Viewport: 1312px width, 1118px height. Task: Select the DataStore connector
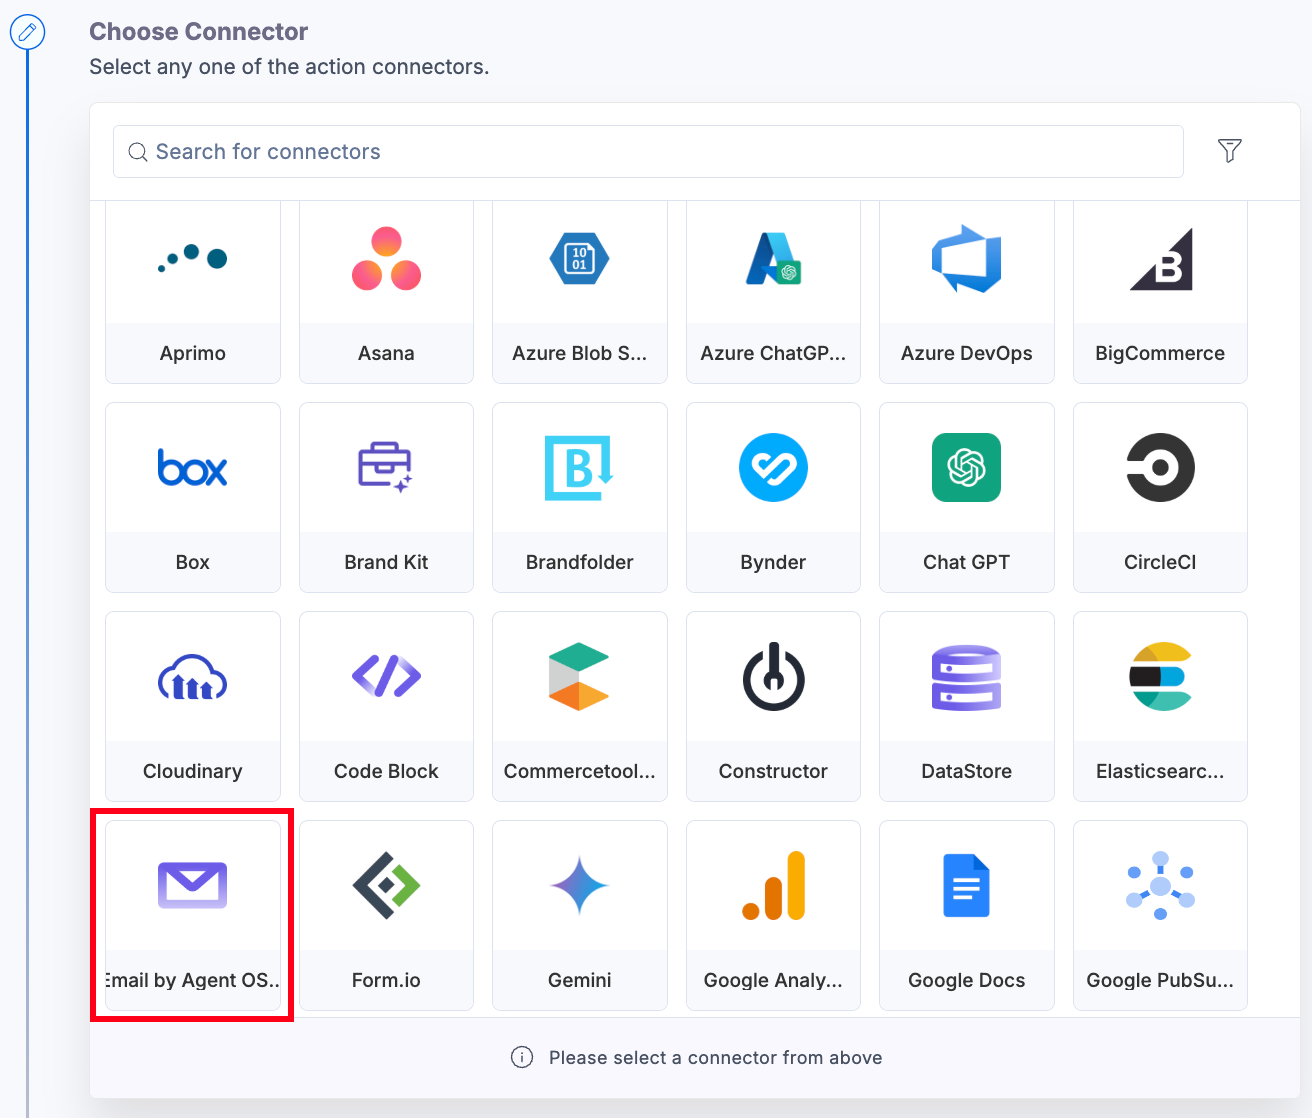pyautogui.click(x=966, y=707)
